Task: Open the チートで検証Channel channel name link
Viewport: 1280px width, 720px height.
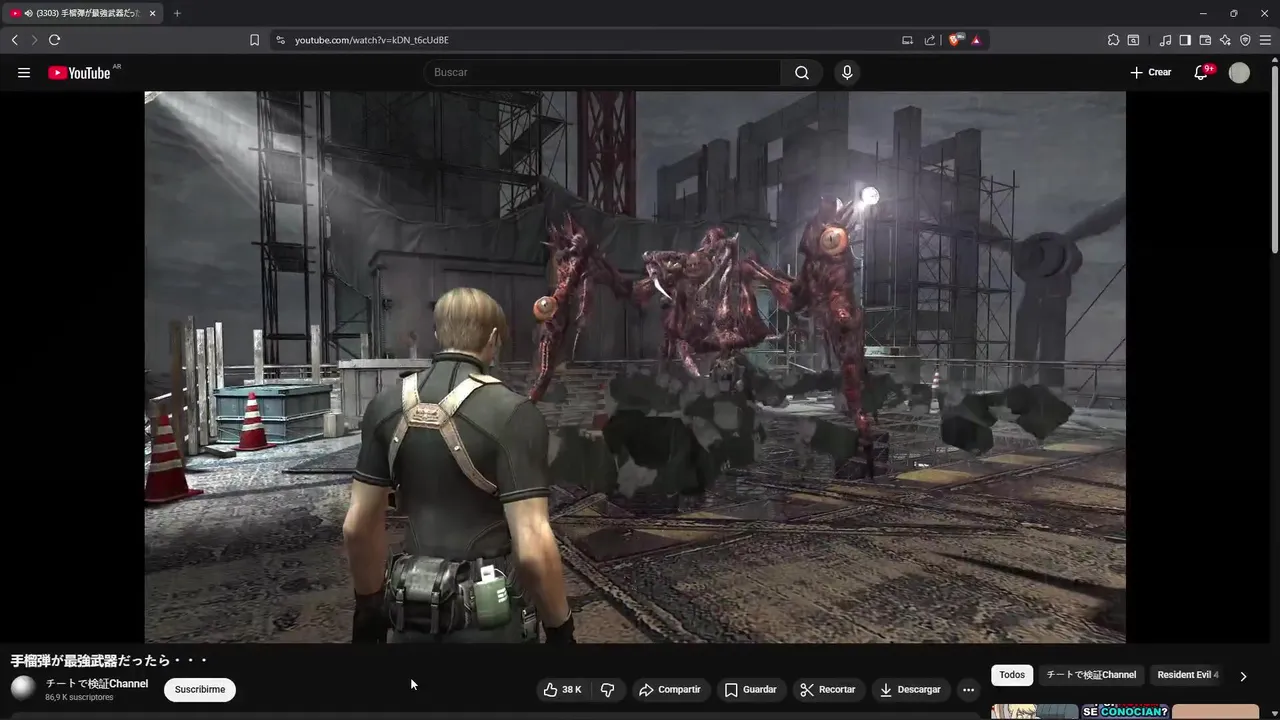Action: (x=97, y=684)
